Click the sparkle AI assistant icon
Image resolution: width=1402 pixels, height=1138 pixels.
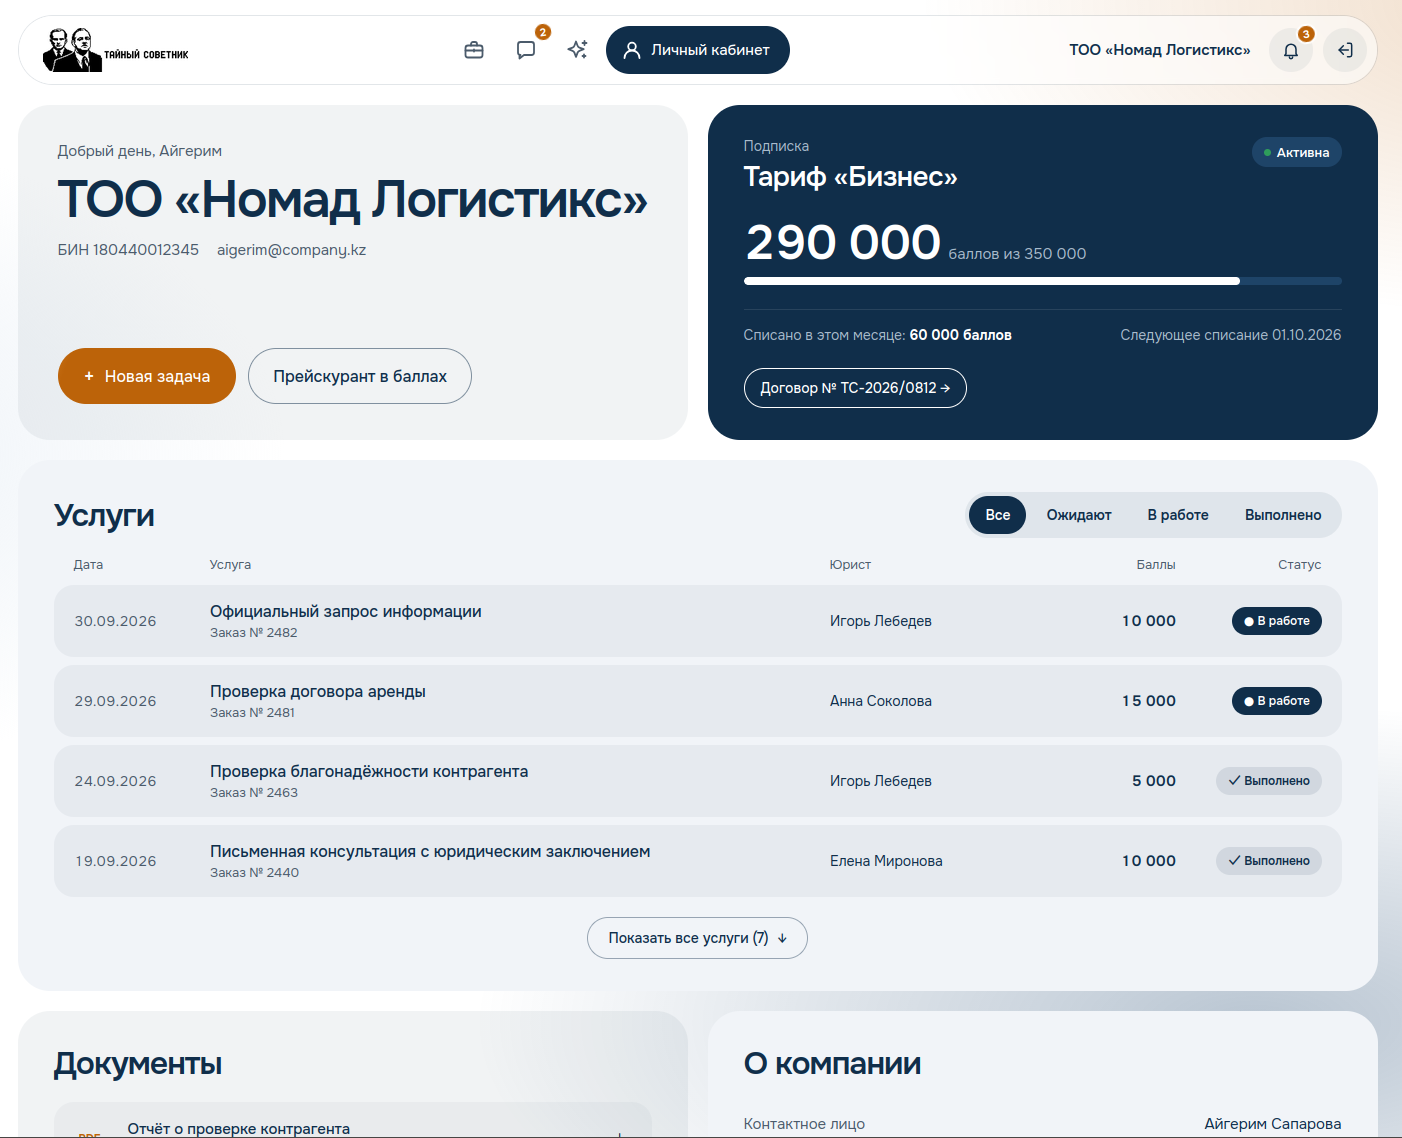[577, 50]
